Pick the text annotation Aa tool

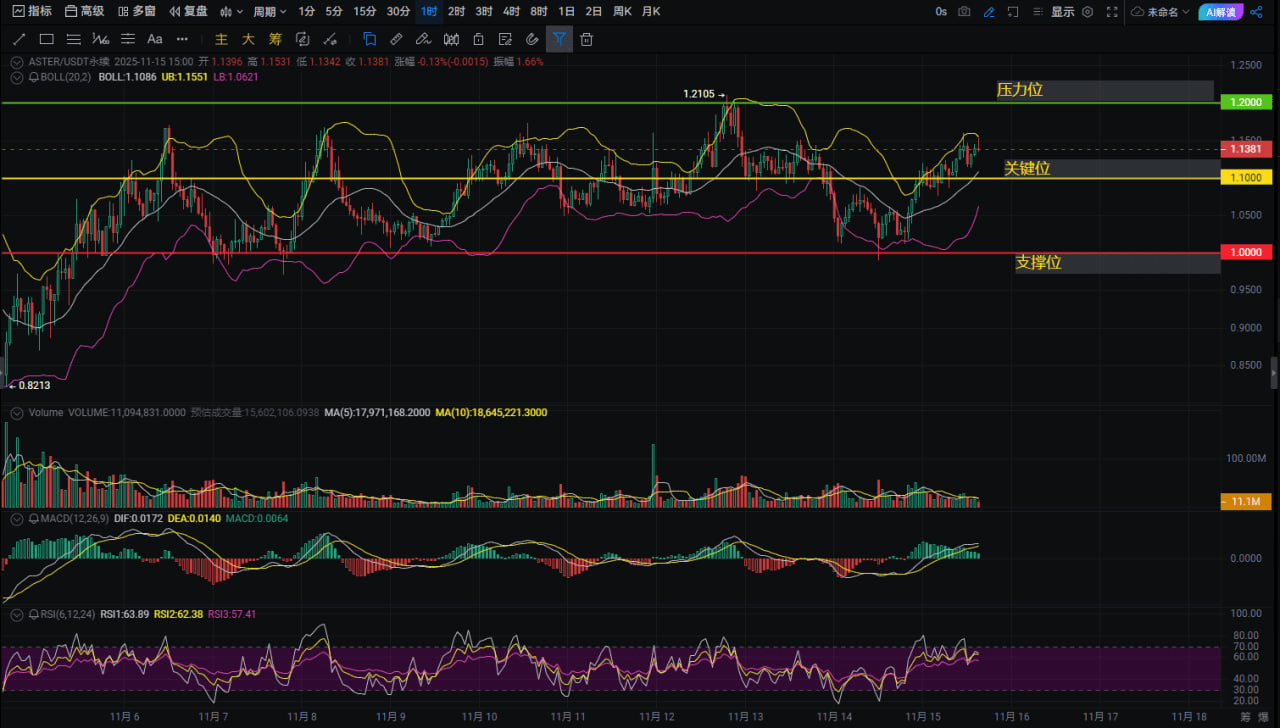(x=155, y=40)
